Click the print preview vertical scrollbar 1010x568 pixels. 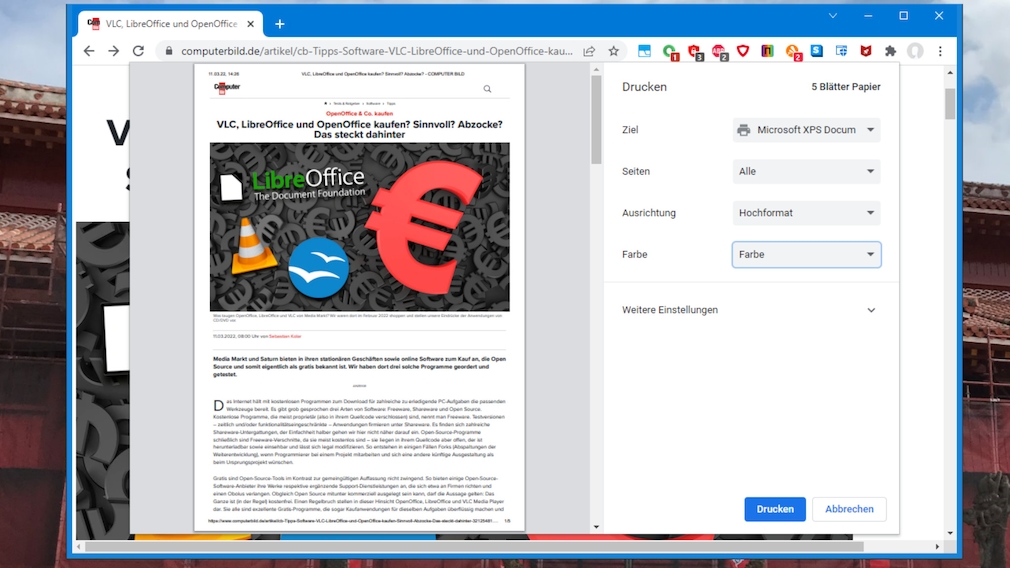[x=596, y=120]
